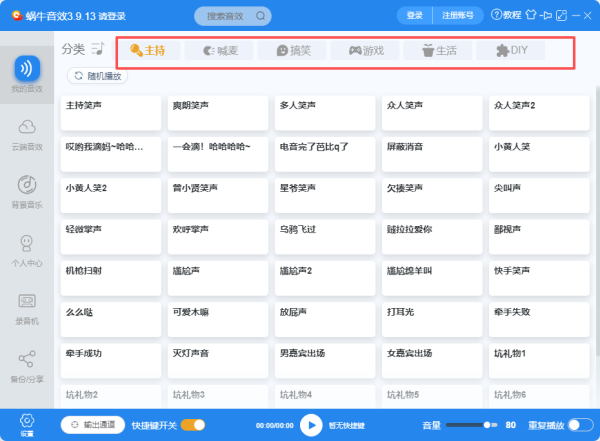This screenshot has height=441, width=600.
Task: Open the skin shirt icon
Action: [x=531, y=15]
